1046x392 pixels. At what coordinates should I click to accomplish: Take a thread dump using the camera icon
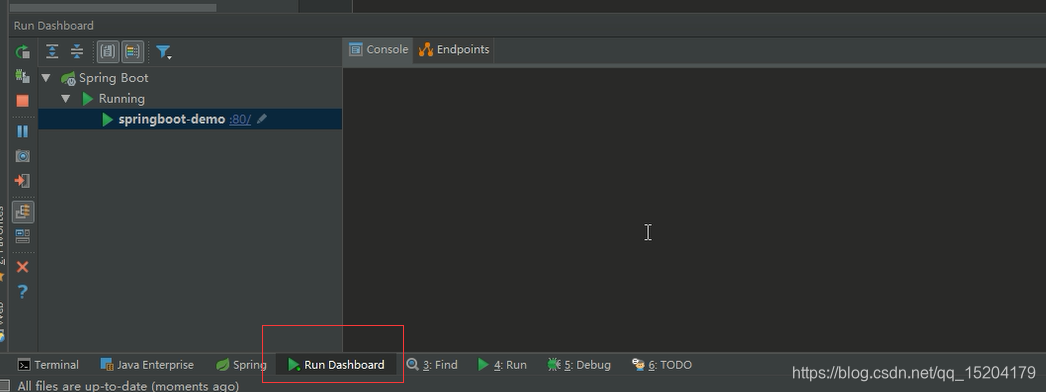coord(23,156)
